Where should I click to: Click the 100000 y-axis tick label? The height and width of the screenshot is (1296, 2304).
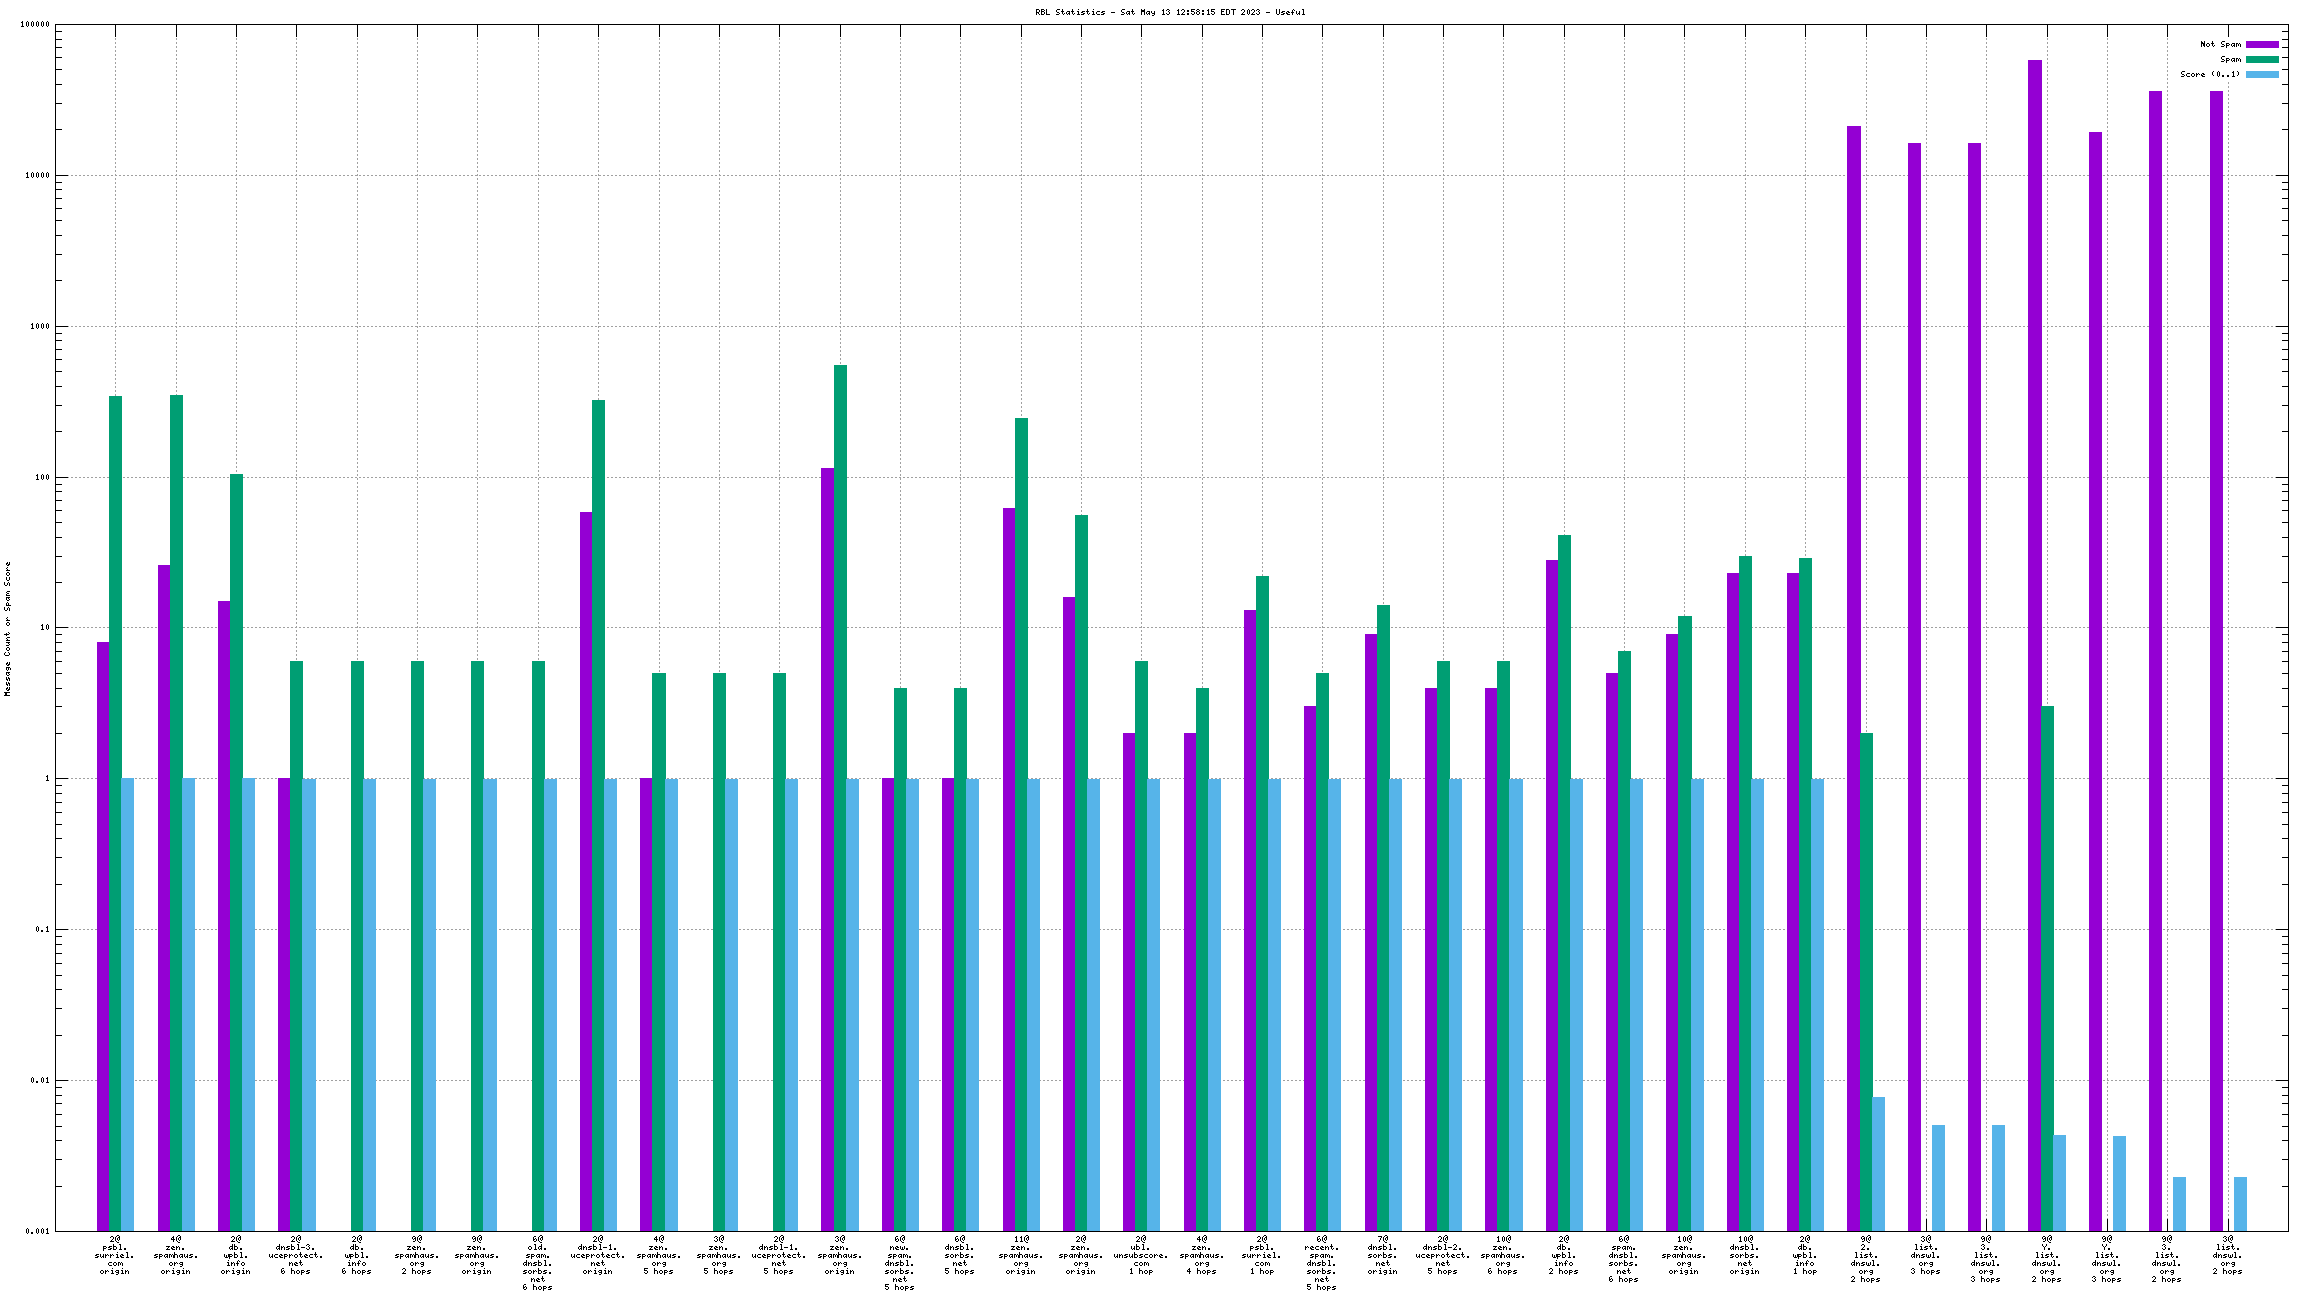tap(35, 25)
